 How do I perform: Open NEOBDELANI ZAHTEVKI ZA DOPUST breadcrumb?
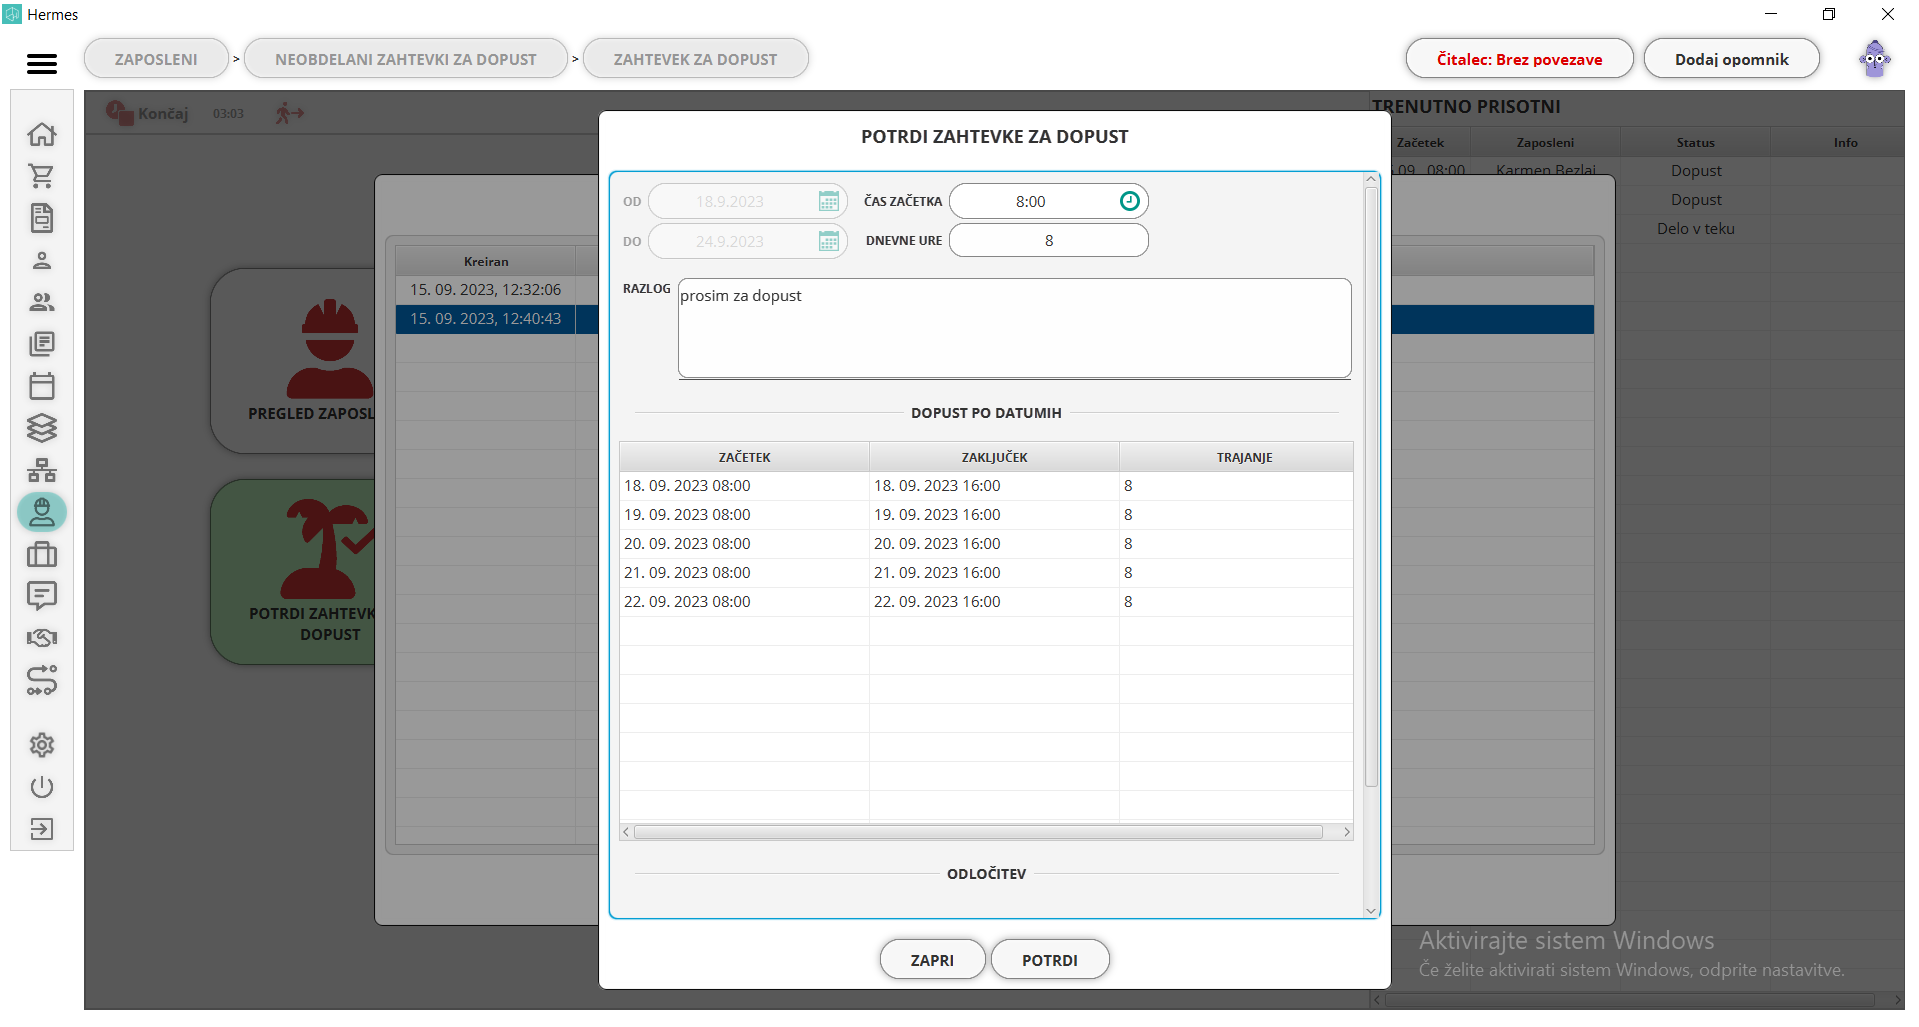tap(406, 59)
